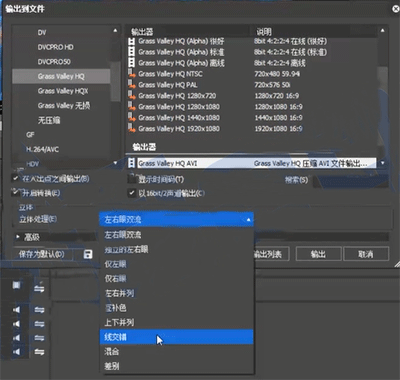The image size is (400, 380).
Task: Collapse the 左右眼双流 stereo processing combo box
Action: click(177, 220)
